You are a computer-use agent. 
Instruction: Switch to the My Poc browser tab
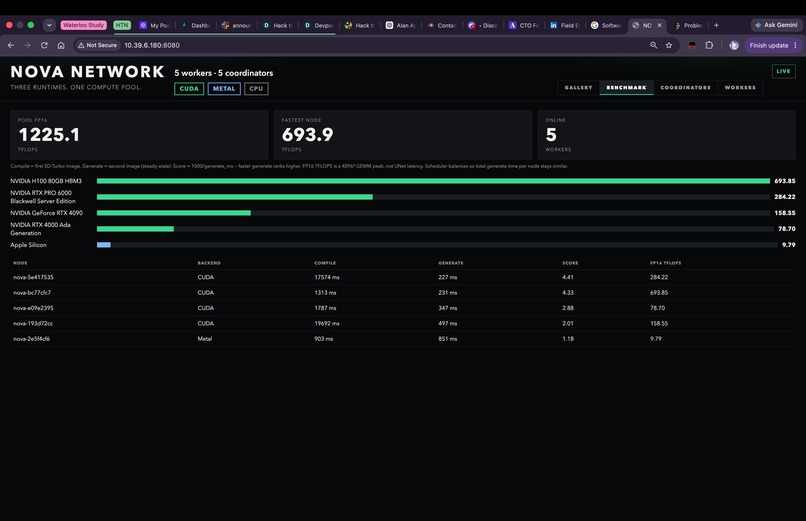(x=154, y=25)
